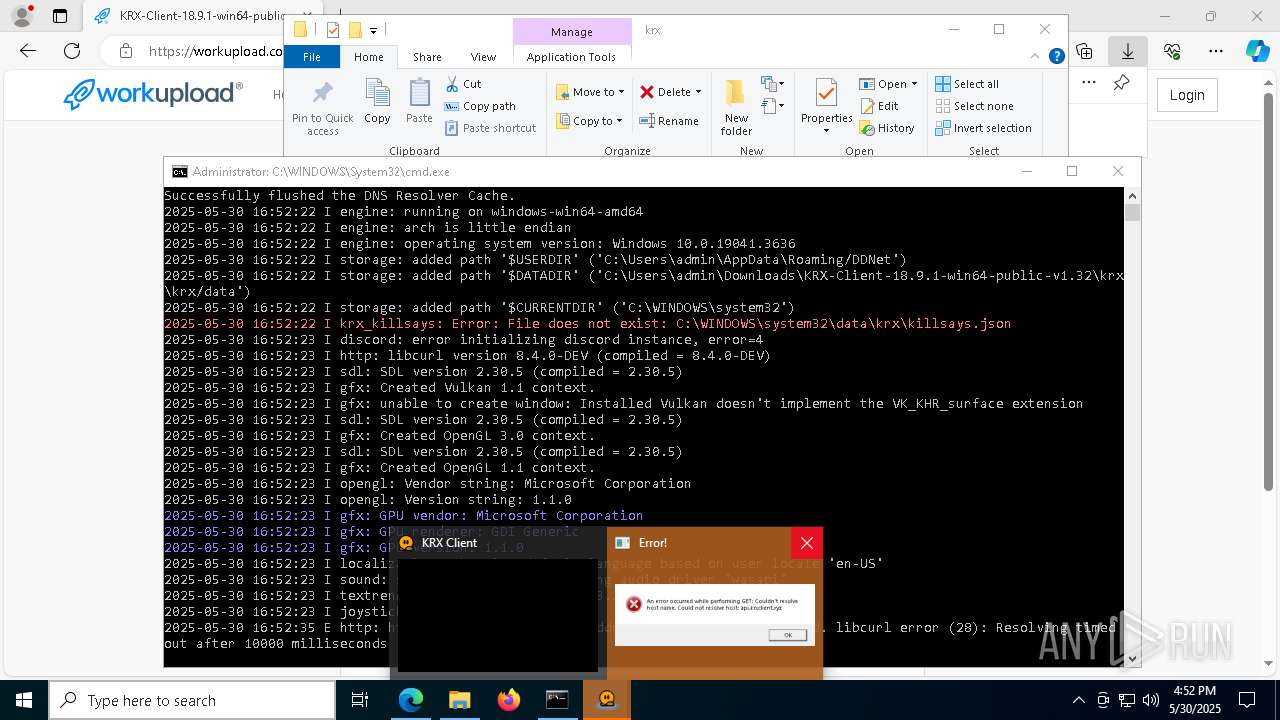Open downloads panel more options dots
Image resolution: width=1280 pixels, height=720 pixels.
pos(1089,83)
